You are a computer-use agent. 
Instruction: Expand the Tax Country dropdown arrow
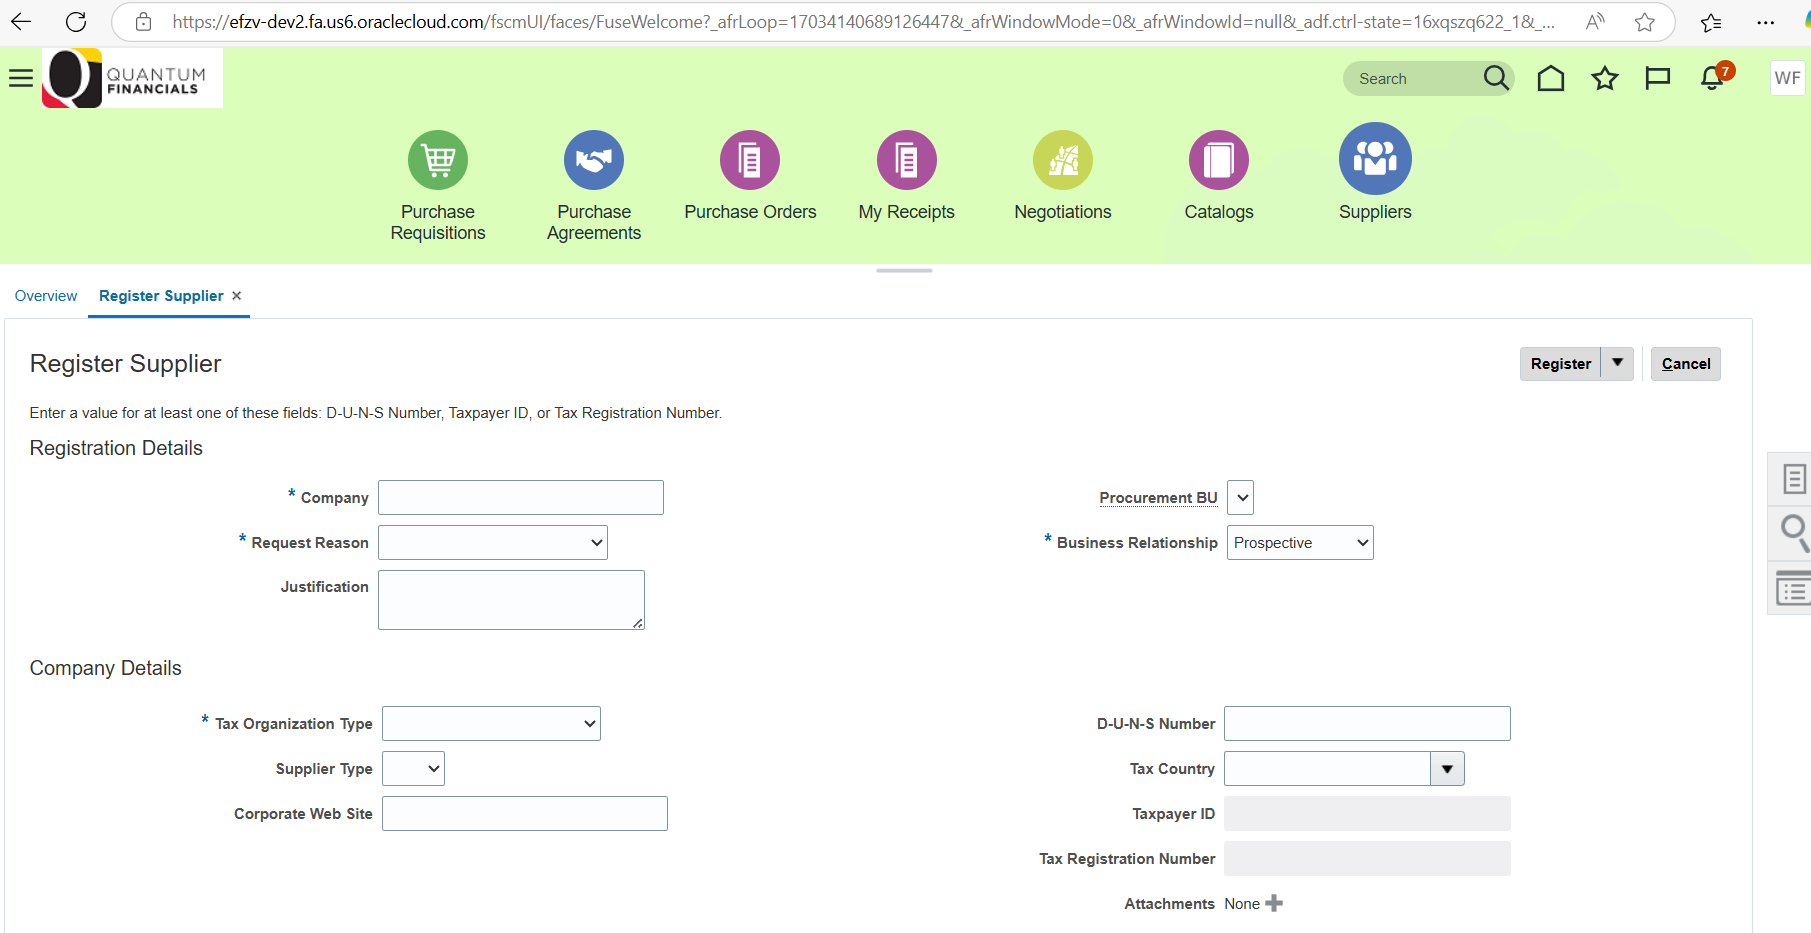(x=1447, y=768)
